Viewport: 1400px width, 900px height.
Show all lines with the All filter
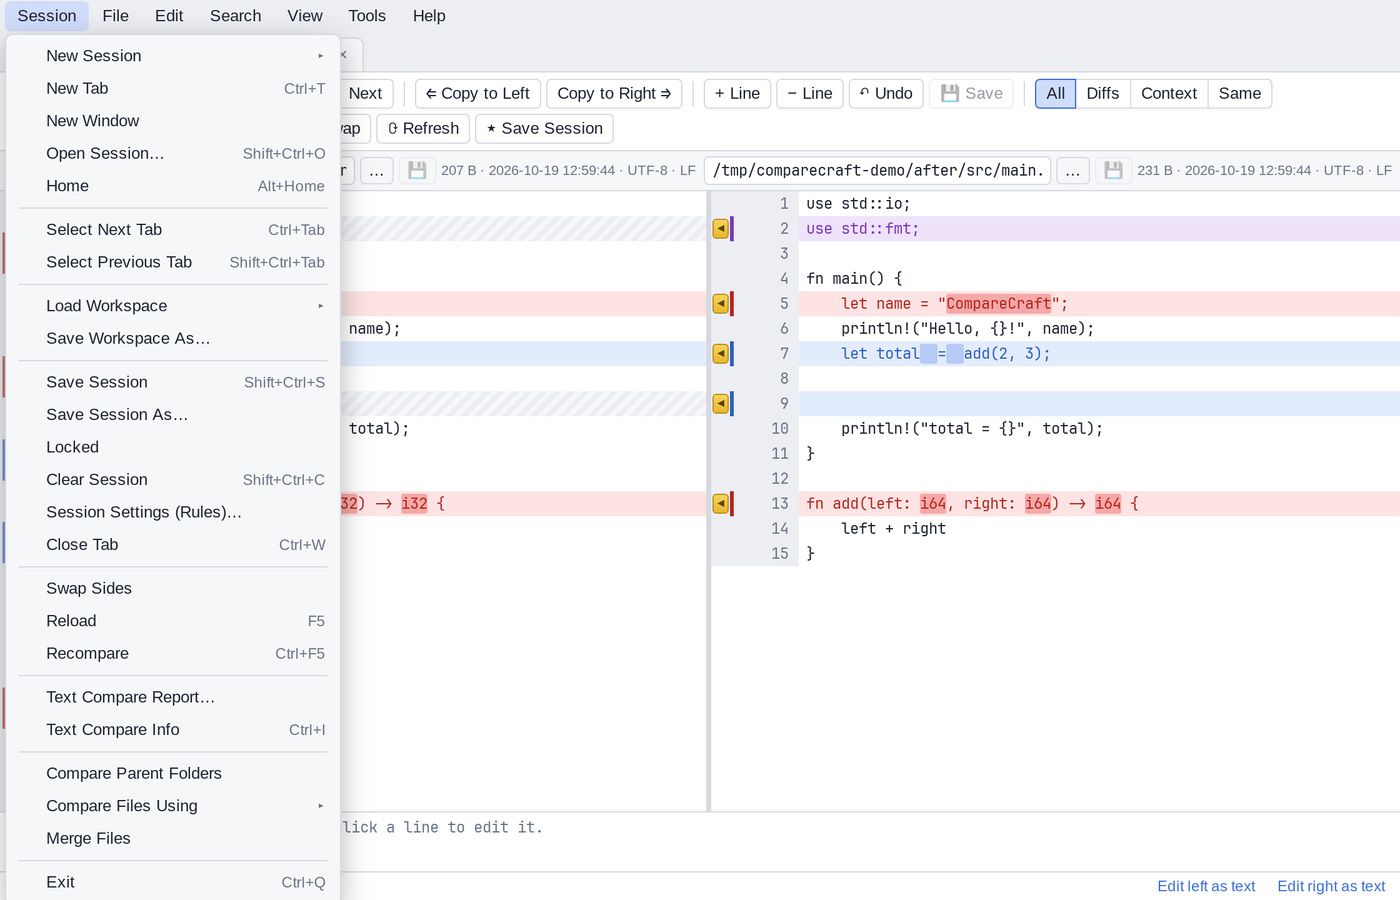[x=1055, y=94]
